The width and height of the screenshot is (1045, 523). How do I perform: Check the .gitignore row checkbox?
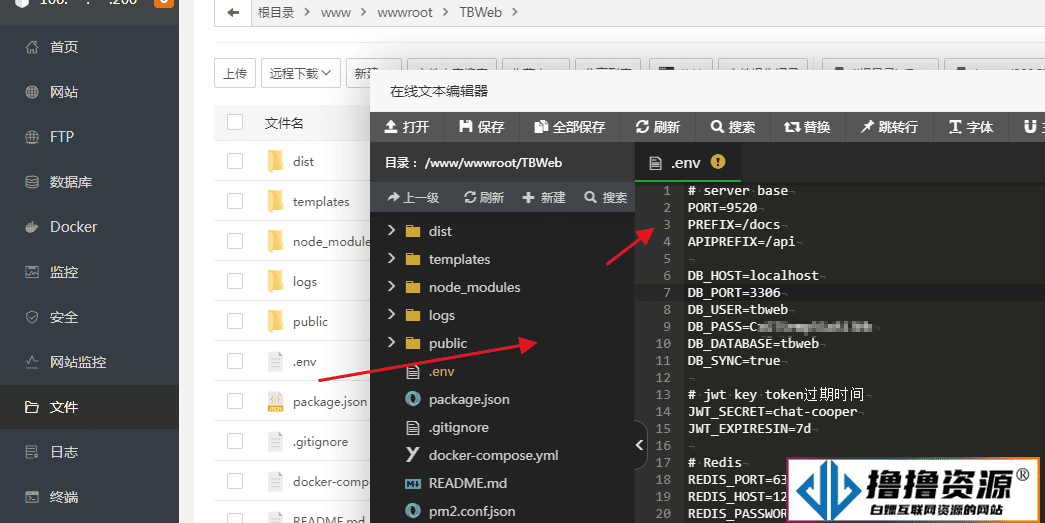point(235,441)
